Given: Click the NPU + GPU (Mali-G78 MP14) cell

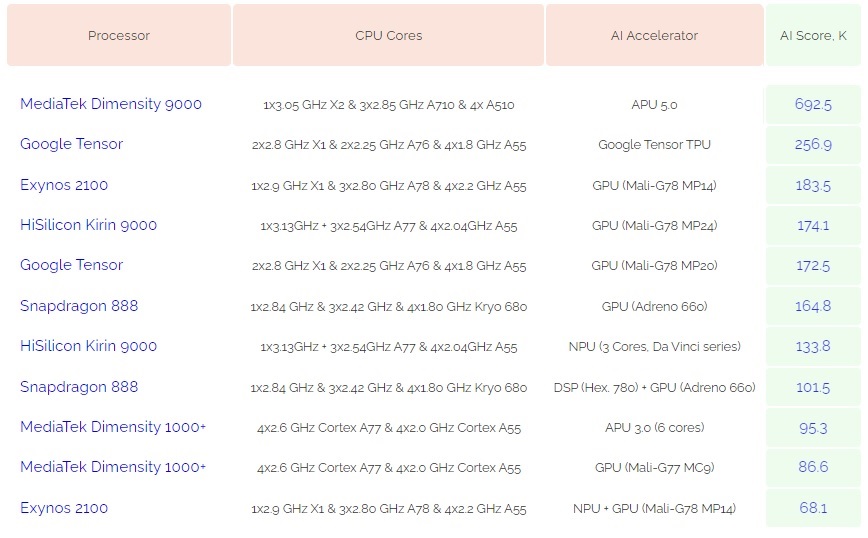Looking at the screenshot, I should pyautogui.click(x=654, y=508).
